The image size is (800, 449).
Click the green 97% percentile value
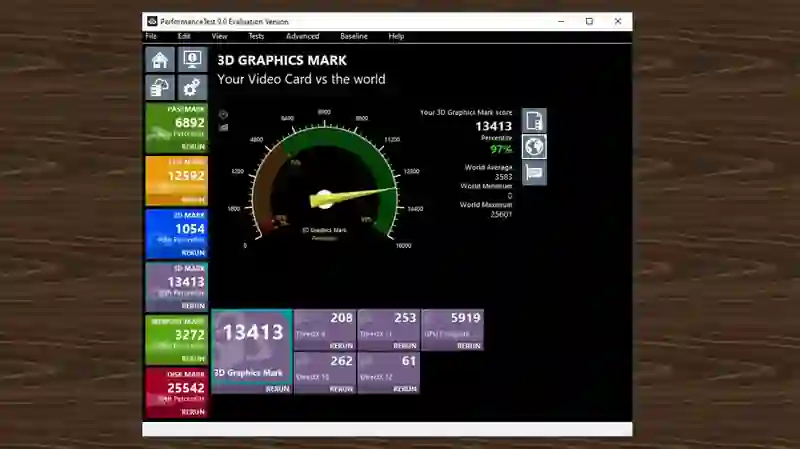click(x=501, y=149)
